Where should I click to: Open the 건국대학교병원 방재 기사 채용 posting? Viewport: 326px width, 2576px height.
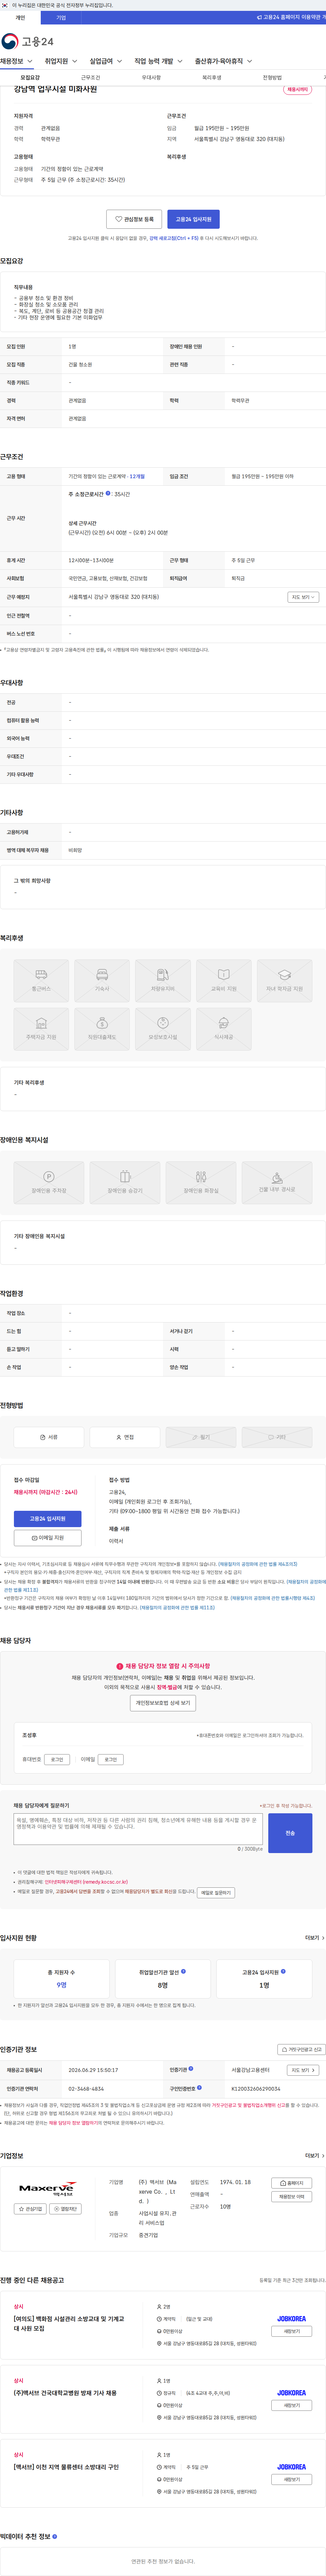(x=65, y=2393)
